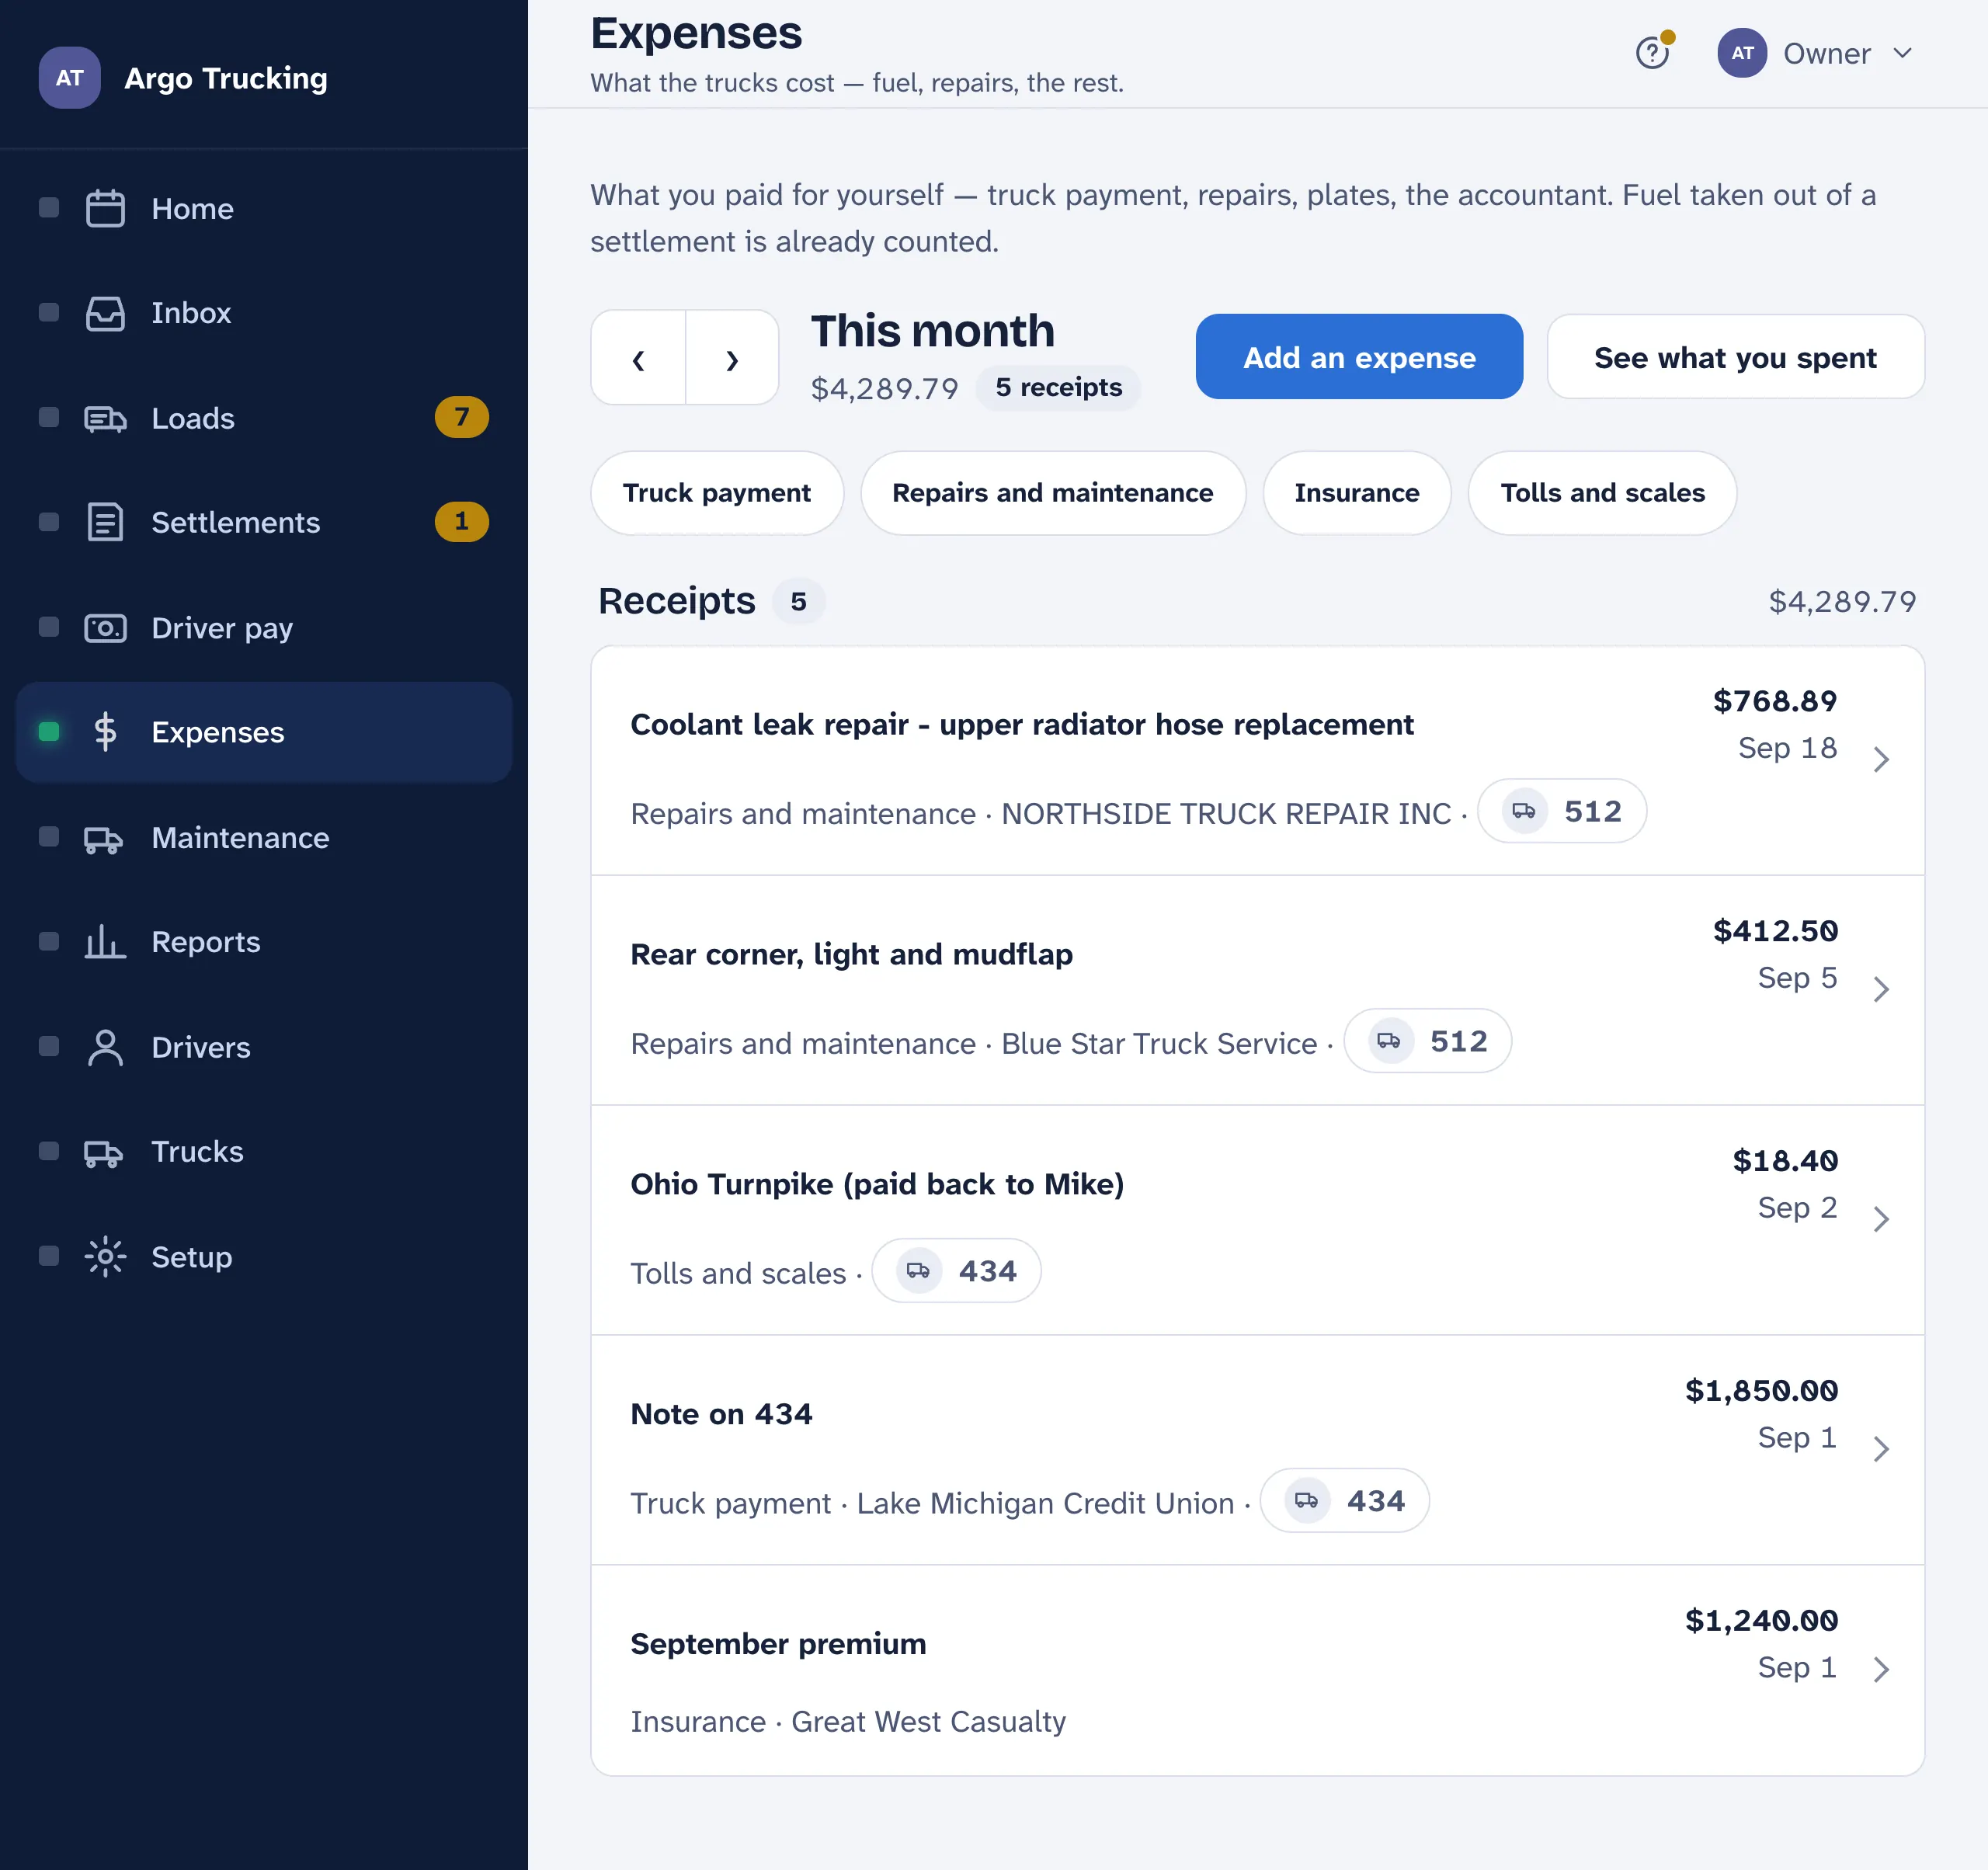Click the AT avatar beside Owner
This screenshot has width=1988, height=1870.
[1742, 53]
